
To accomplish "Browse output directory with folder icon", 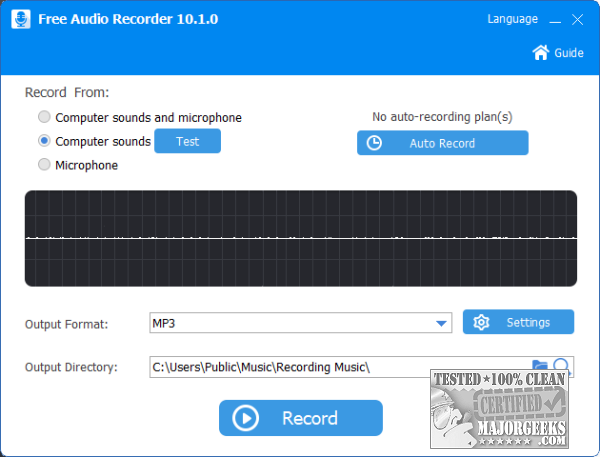I will (x=541, y=366).
